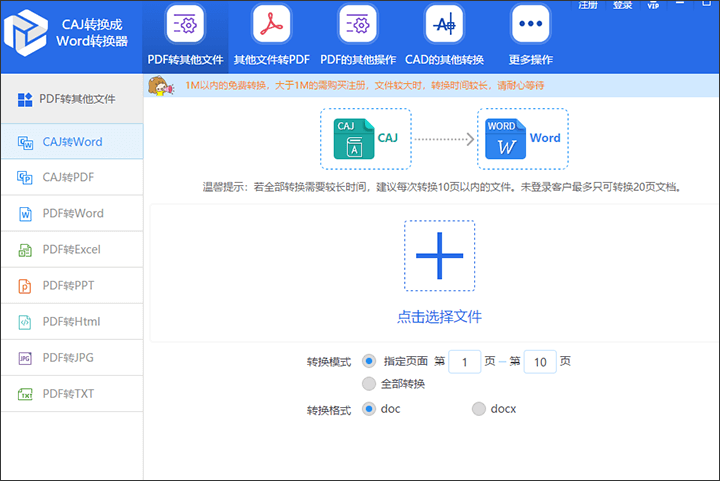The image size is (720, 481).
Task: Open the PDF转其他文件 gear icon
Action: click(x=185, y=24)
